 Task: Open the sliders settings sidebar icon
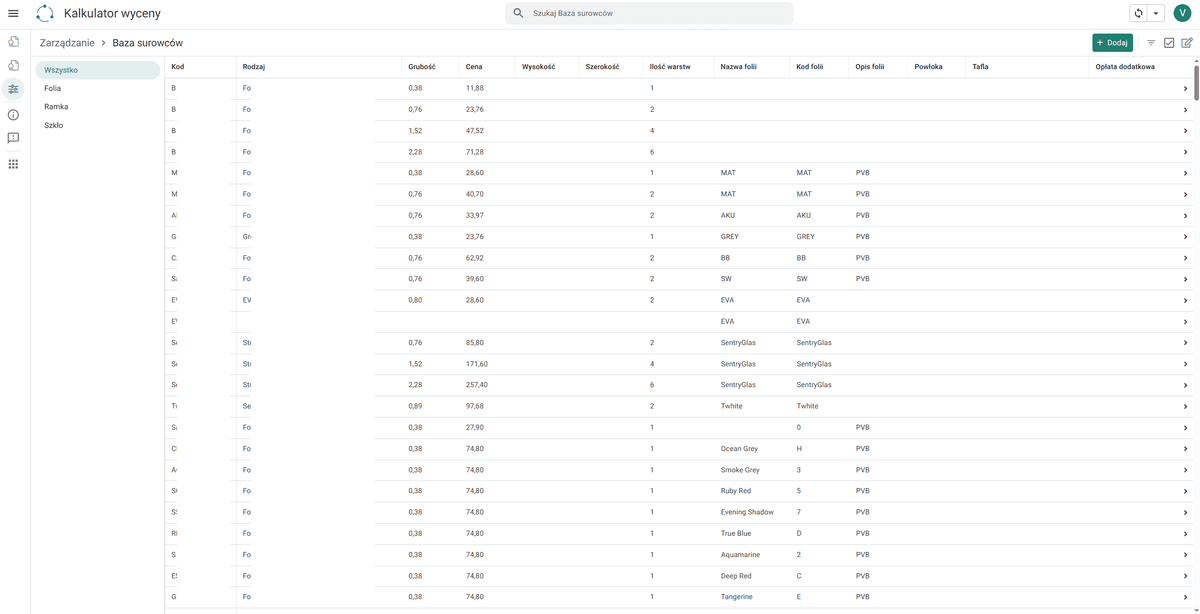13,89
